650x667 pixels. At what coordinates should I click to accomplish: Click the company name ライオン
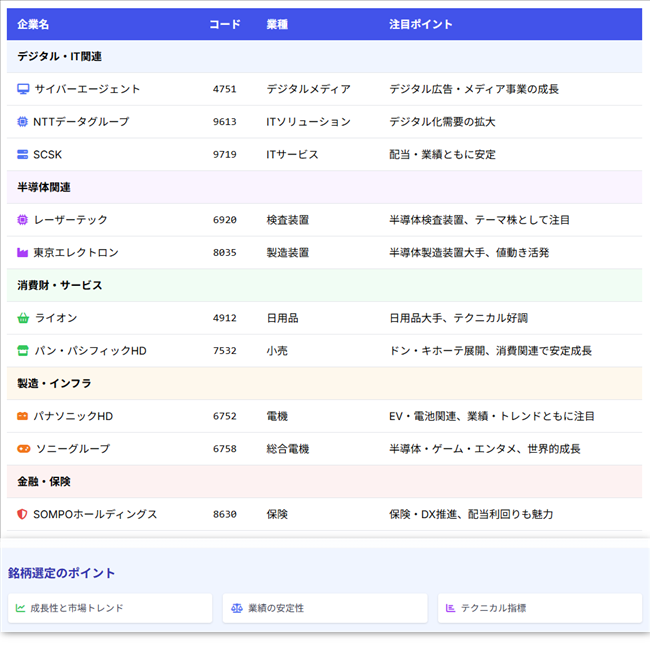56,318
